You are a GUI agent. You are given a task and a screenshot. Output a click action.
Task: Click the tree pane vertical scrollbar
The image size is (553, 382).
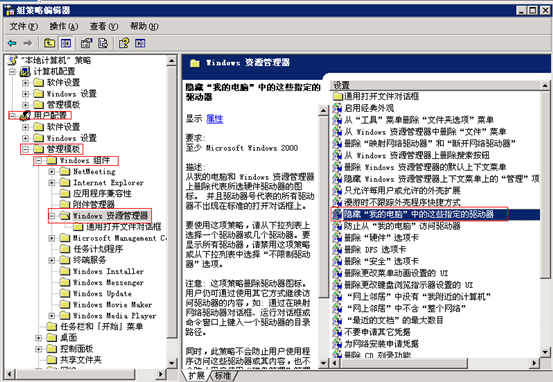(x=172, y=201)
